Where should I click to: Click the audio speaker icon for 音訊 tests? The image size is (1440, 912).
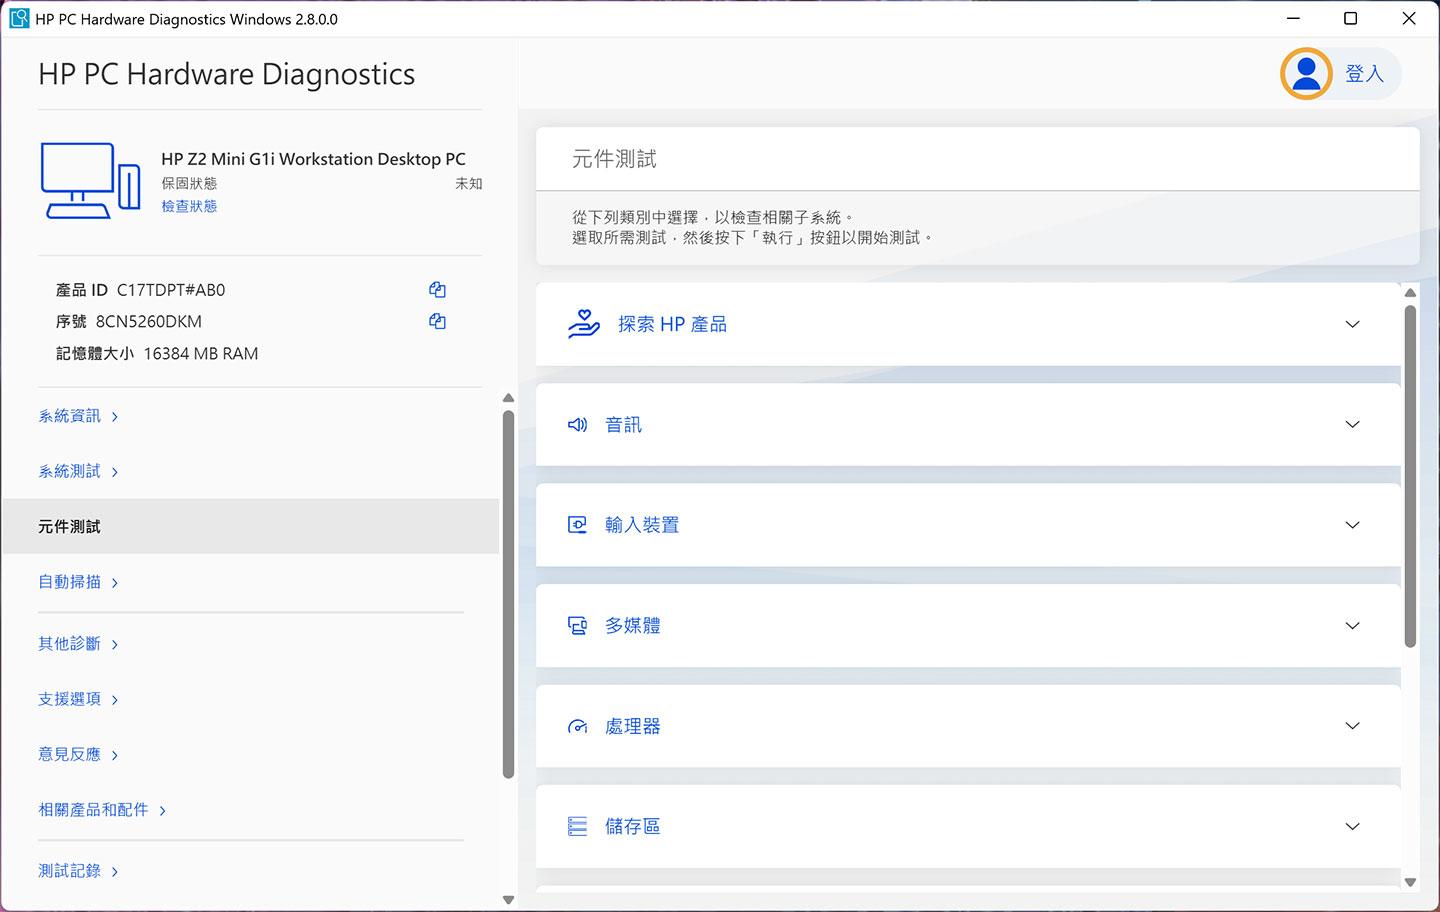tap(577, 424)
